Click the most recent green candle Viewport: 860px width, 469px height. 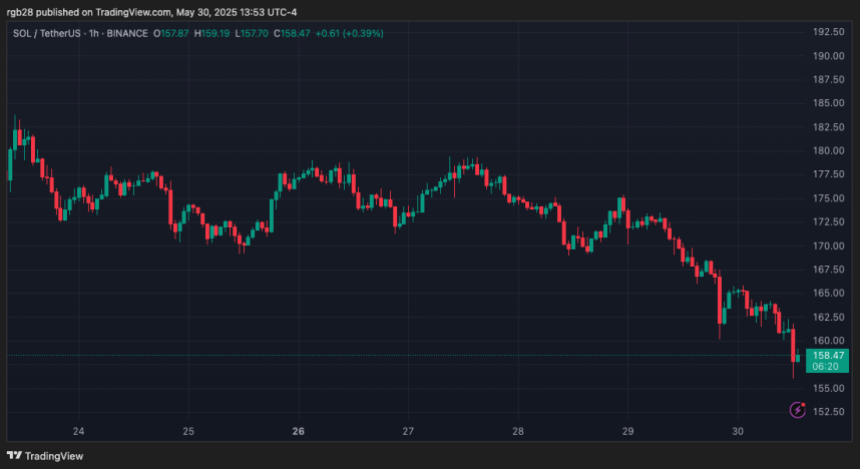(796, 357)
